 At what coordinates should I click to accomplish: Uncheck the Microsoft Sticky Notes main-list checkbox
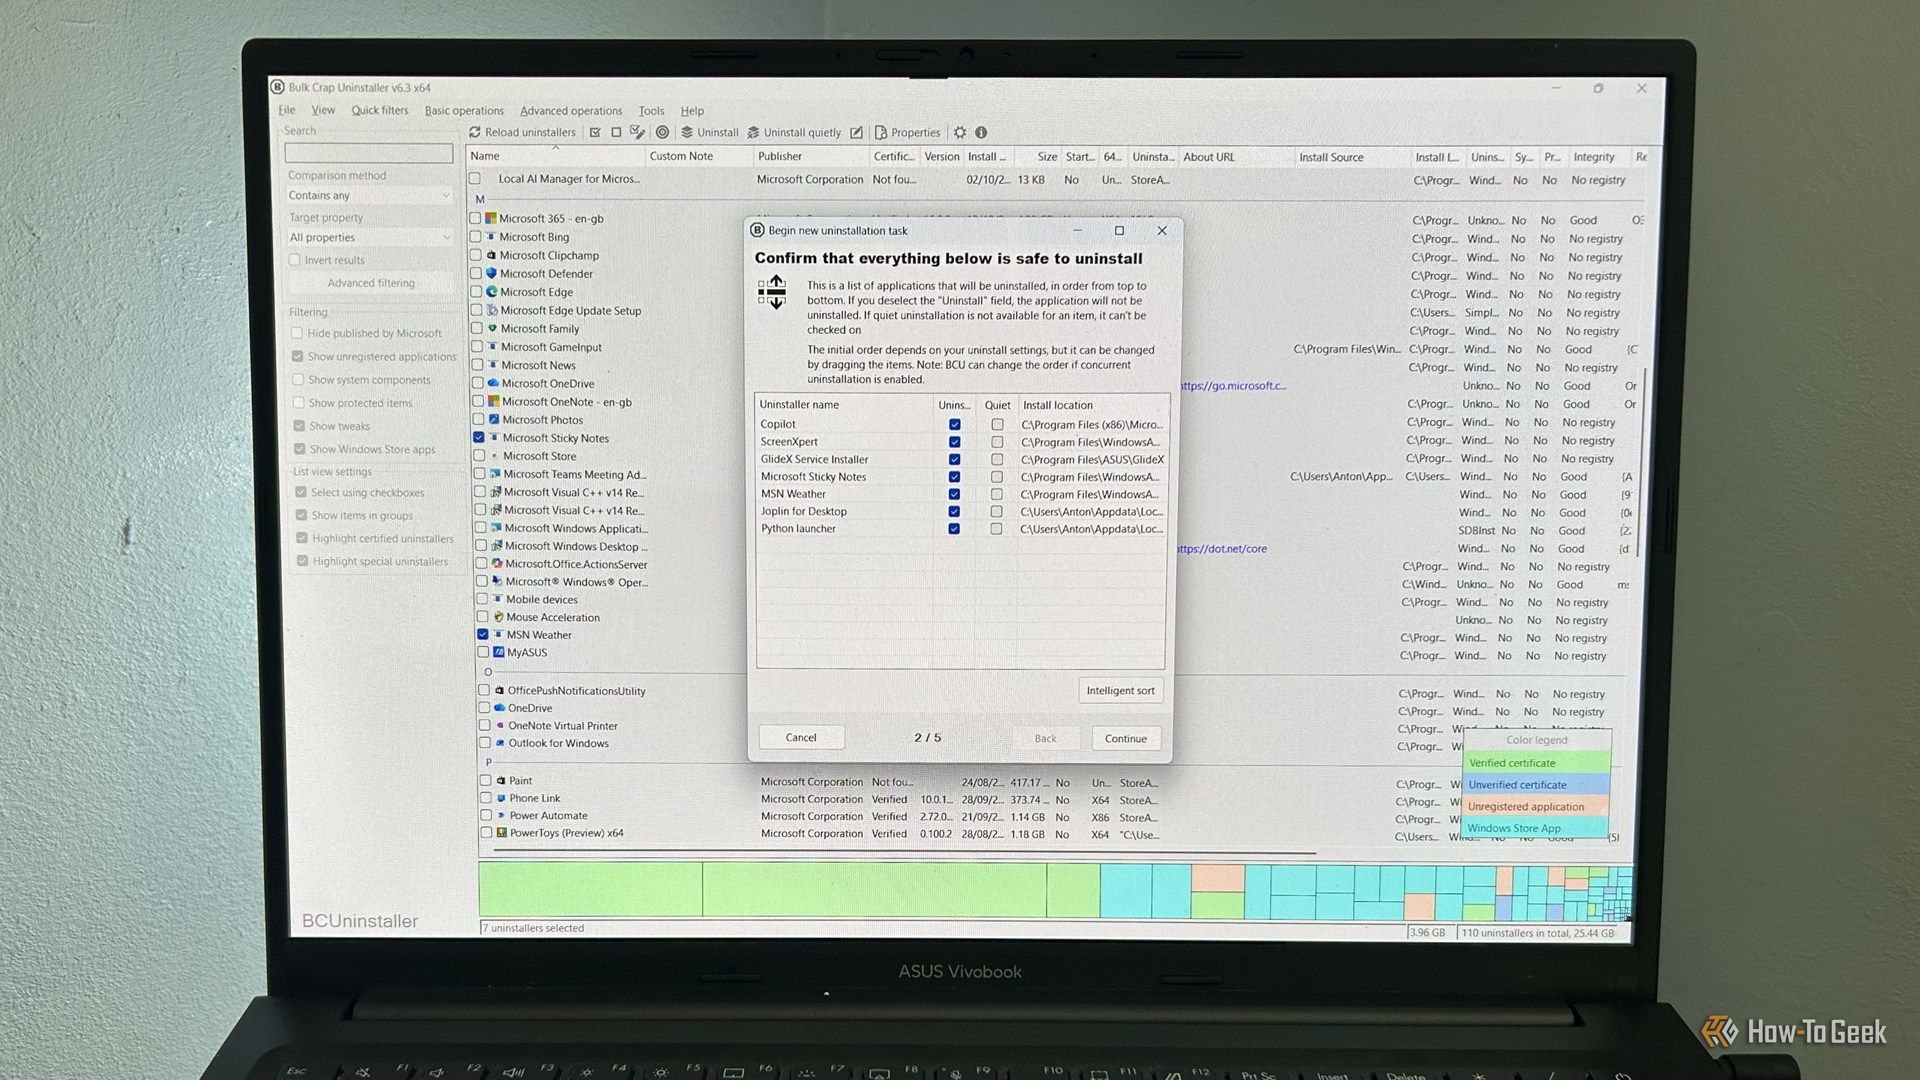479,437
